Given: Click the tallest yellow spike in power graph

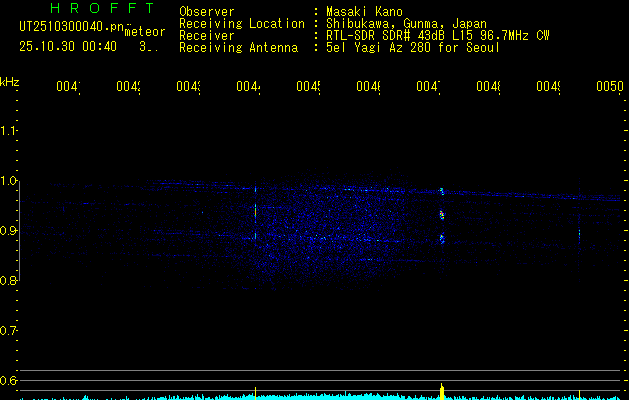Looking at the screenshot, I should tap(442, 392).
